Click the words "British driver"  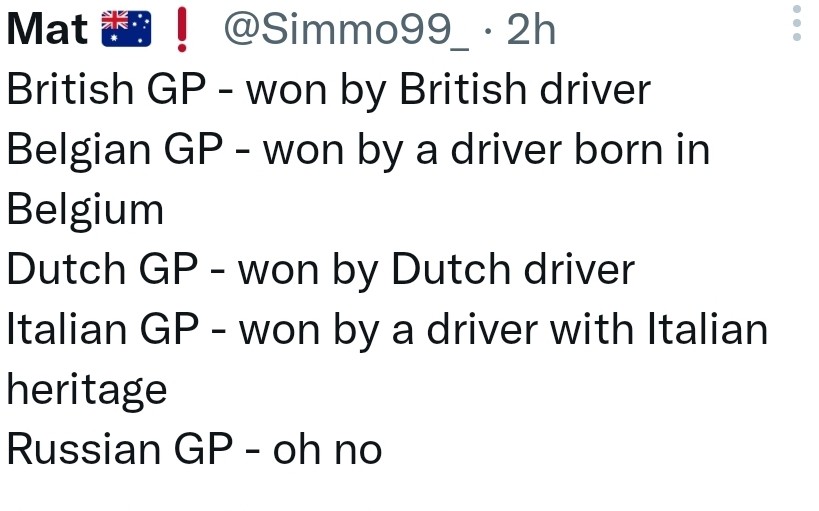[x=525, y=90]
